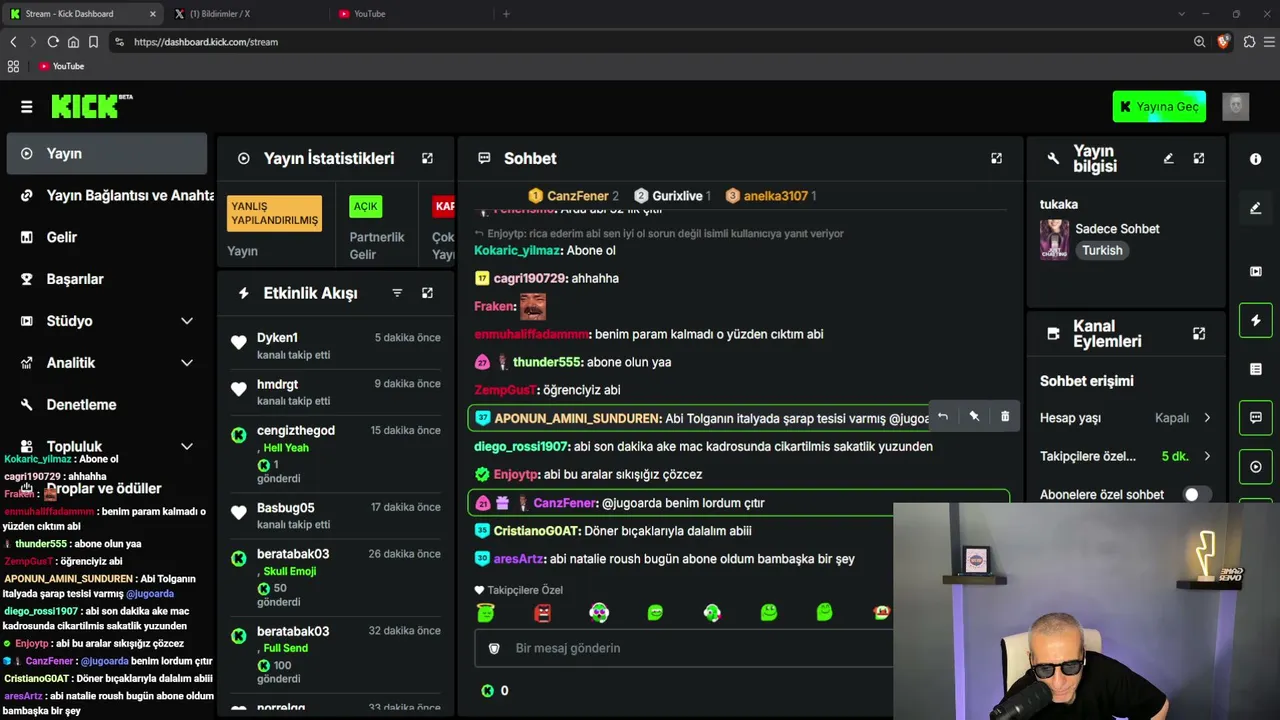
Task: Toggle the chat bubble icon in right rail
Action: pos(1256,417)
